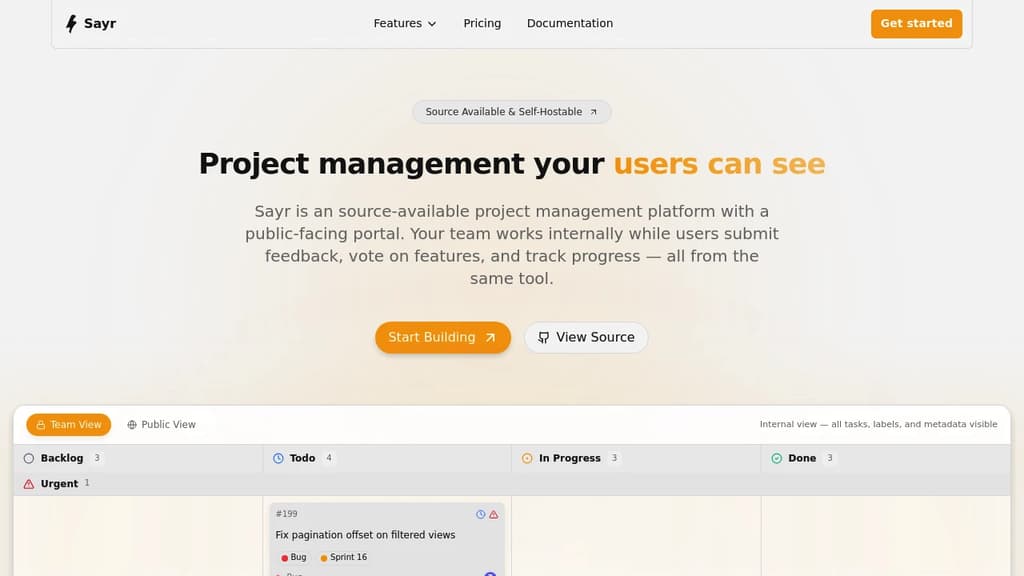Click the Start Building button

(x=442, y=337)
